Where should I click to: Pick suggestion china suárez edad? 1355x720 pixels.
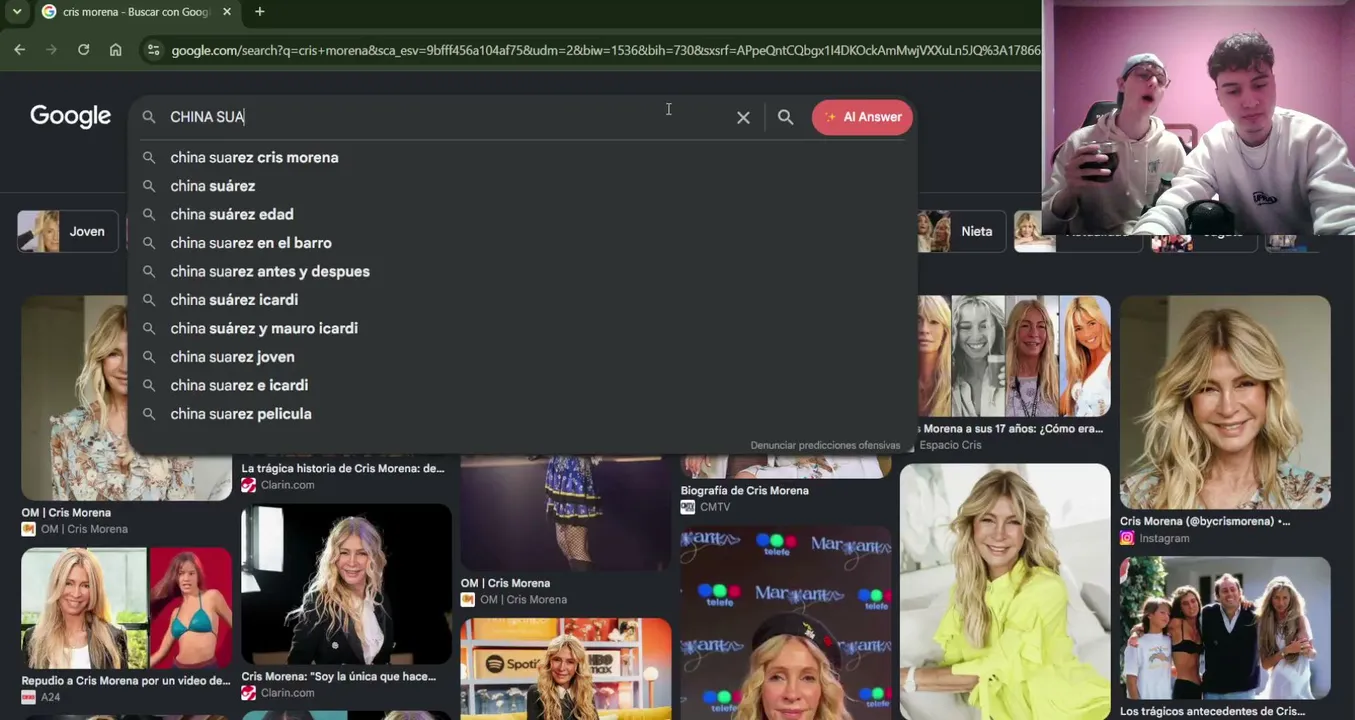pyautogui.click(x=522, y=214)
